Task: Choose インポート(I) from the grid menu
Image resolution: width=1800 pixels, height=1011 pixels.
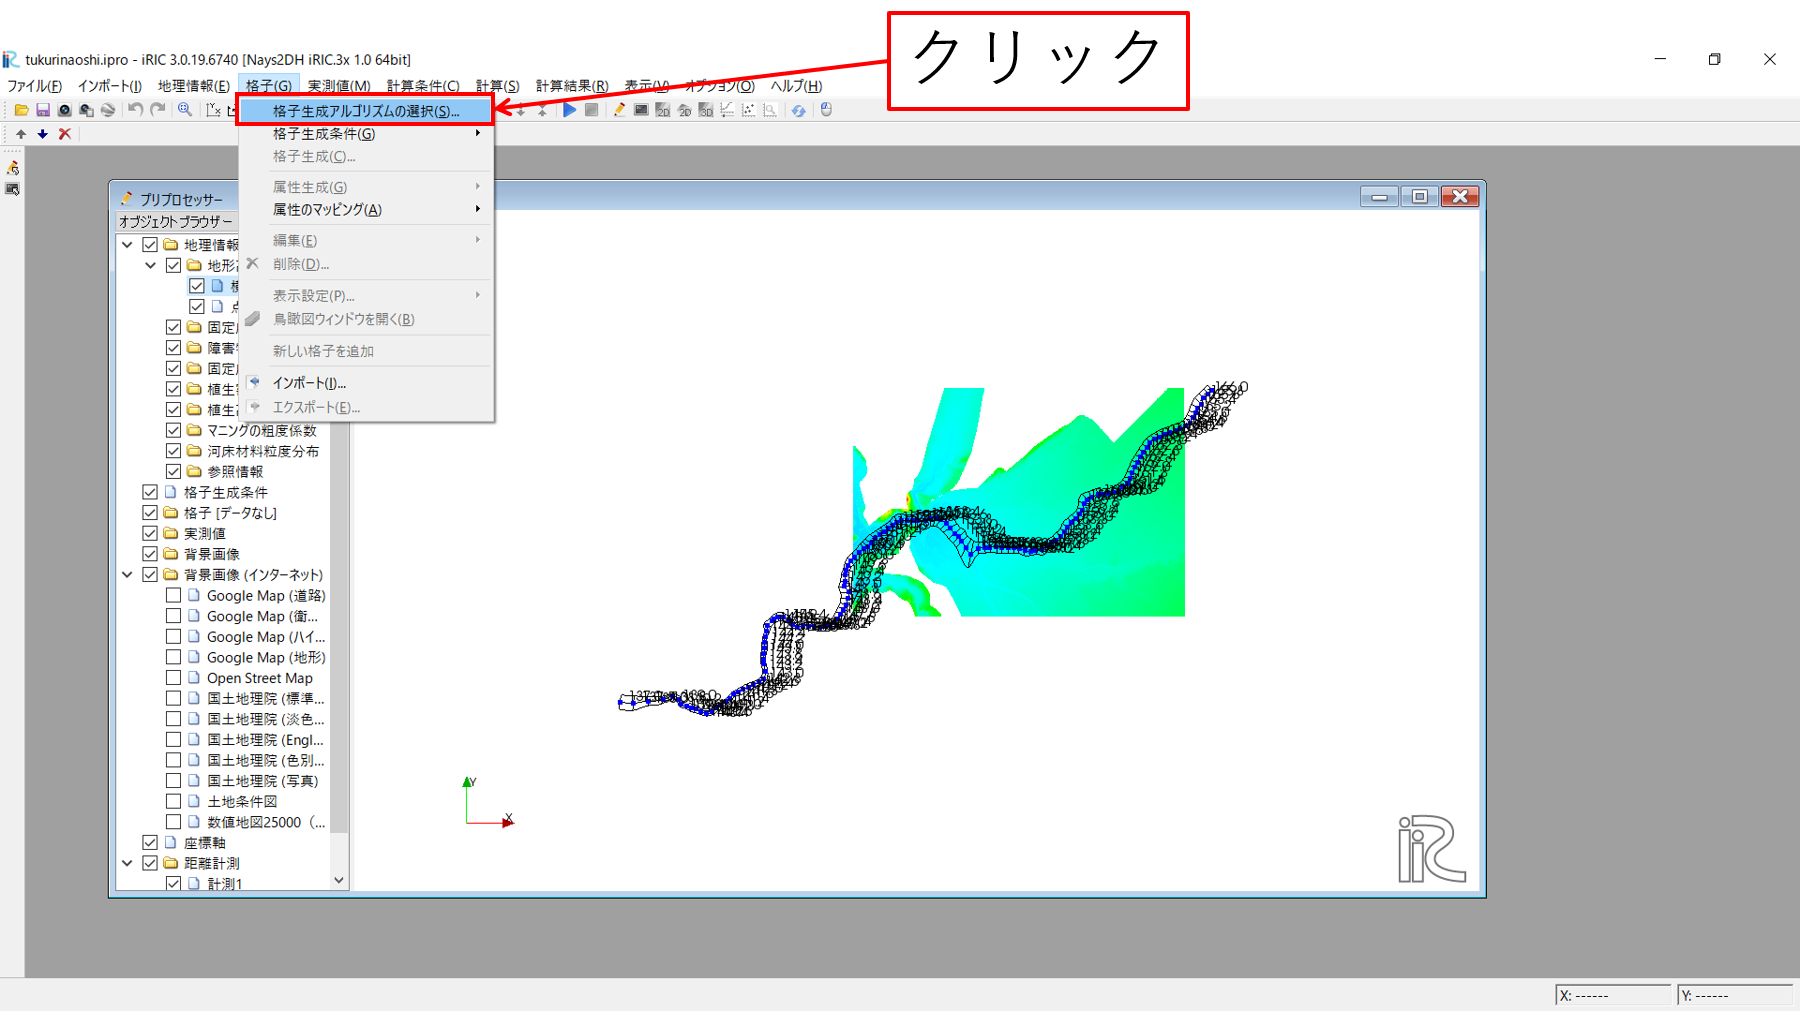Action: [310, 382]
